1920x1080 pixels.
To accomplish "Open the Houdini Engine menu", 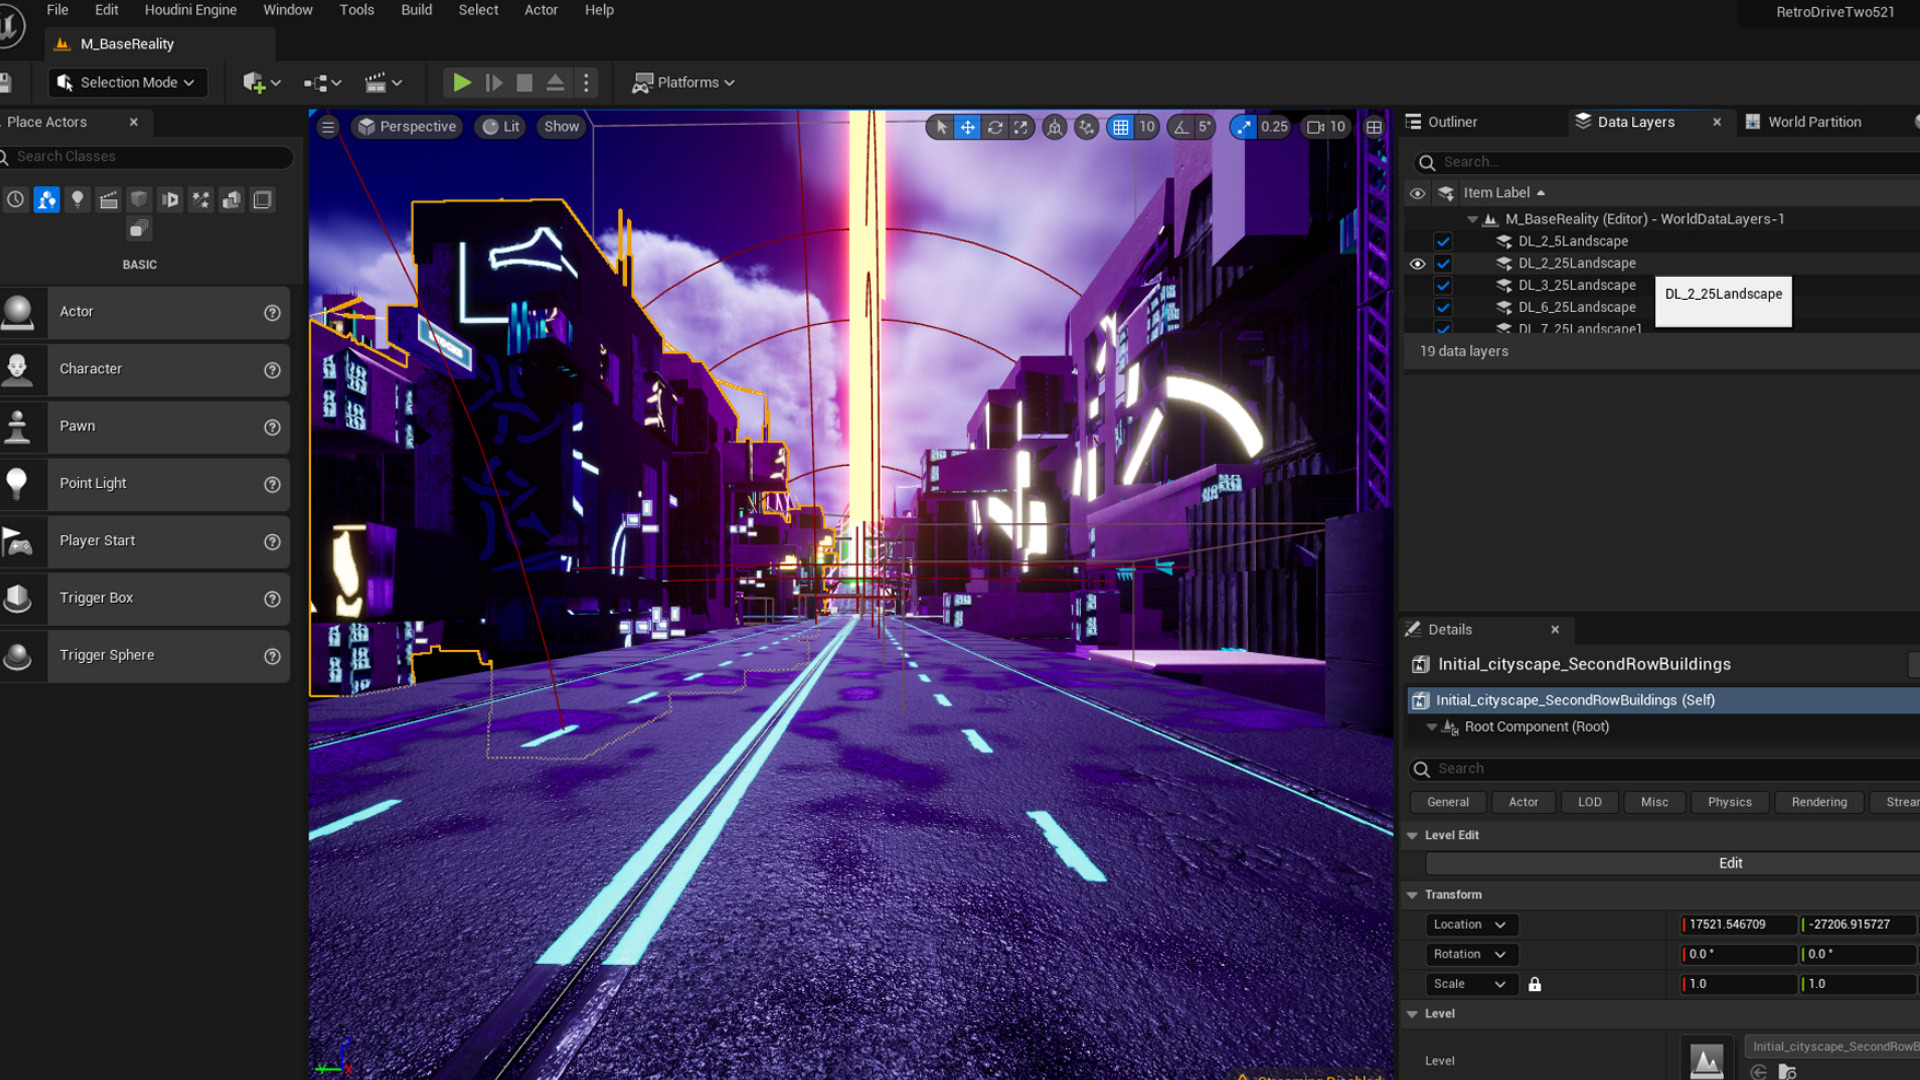I will click(190, 10).
